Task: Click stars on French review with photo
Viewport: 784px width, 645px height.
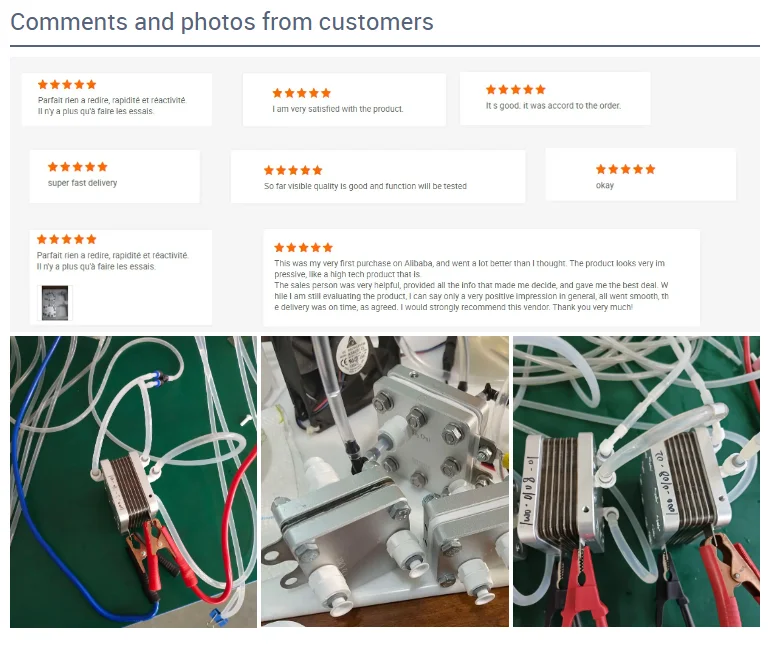Action: point(66,239)
